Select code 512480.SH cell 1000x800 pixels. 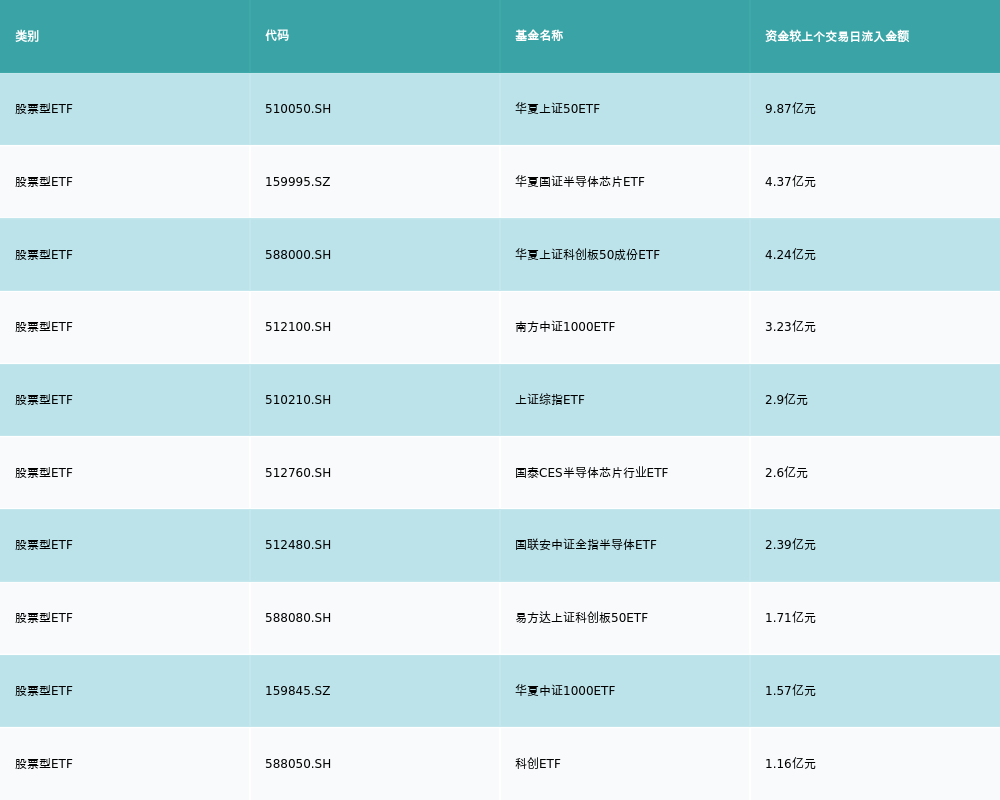coord(298,545)
